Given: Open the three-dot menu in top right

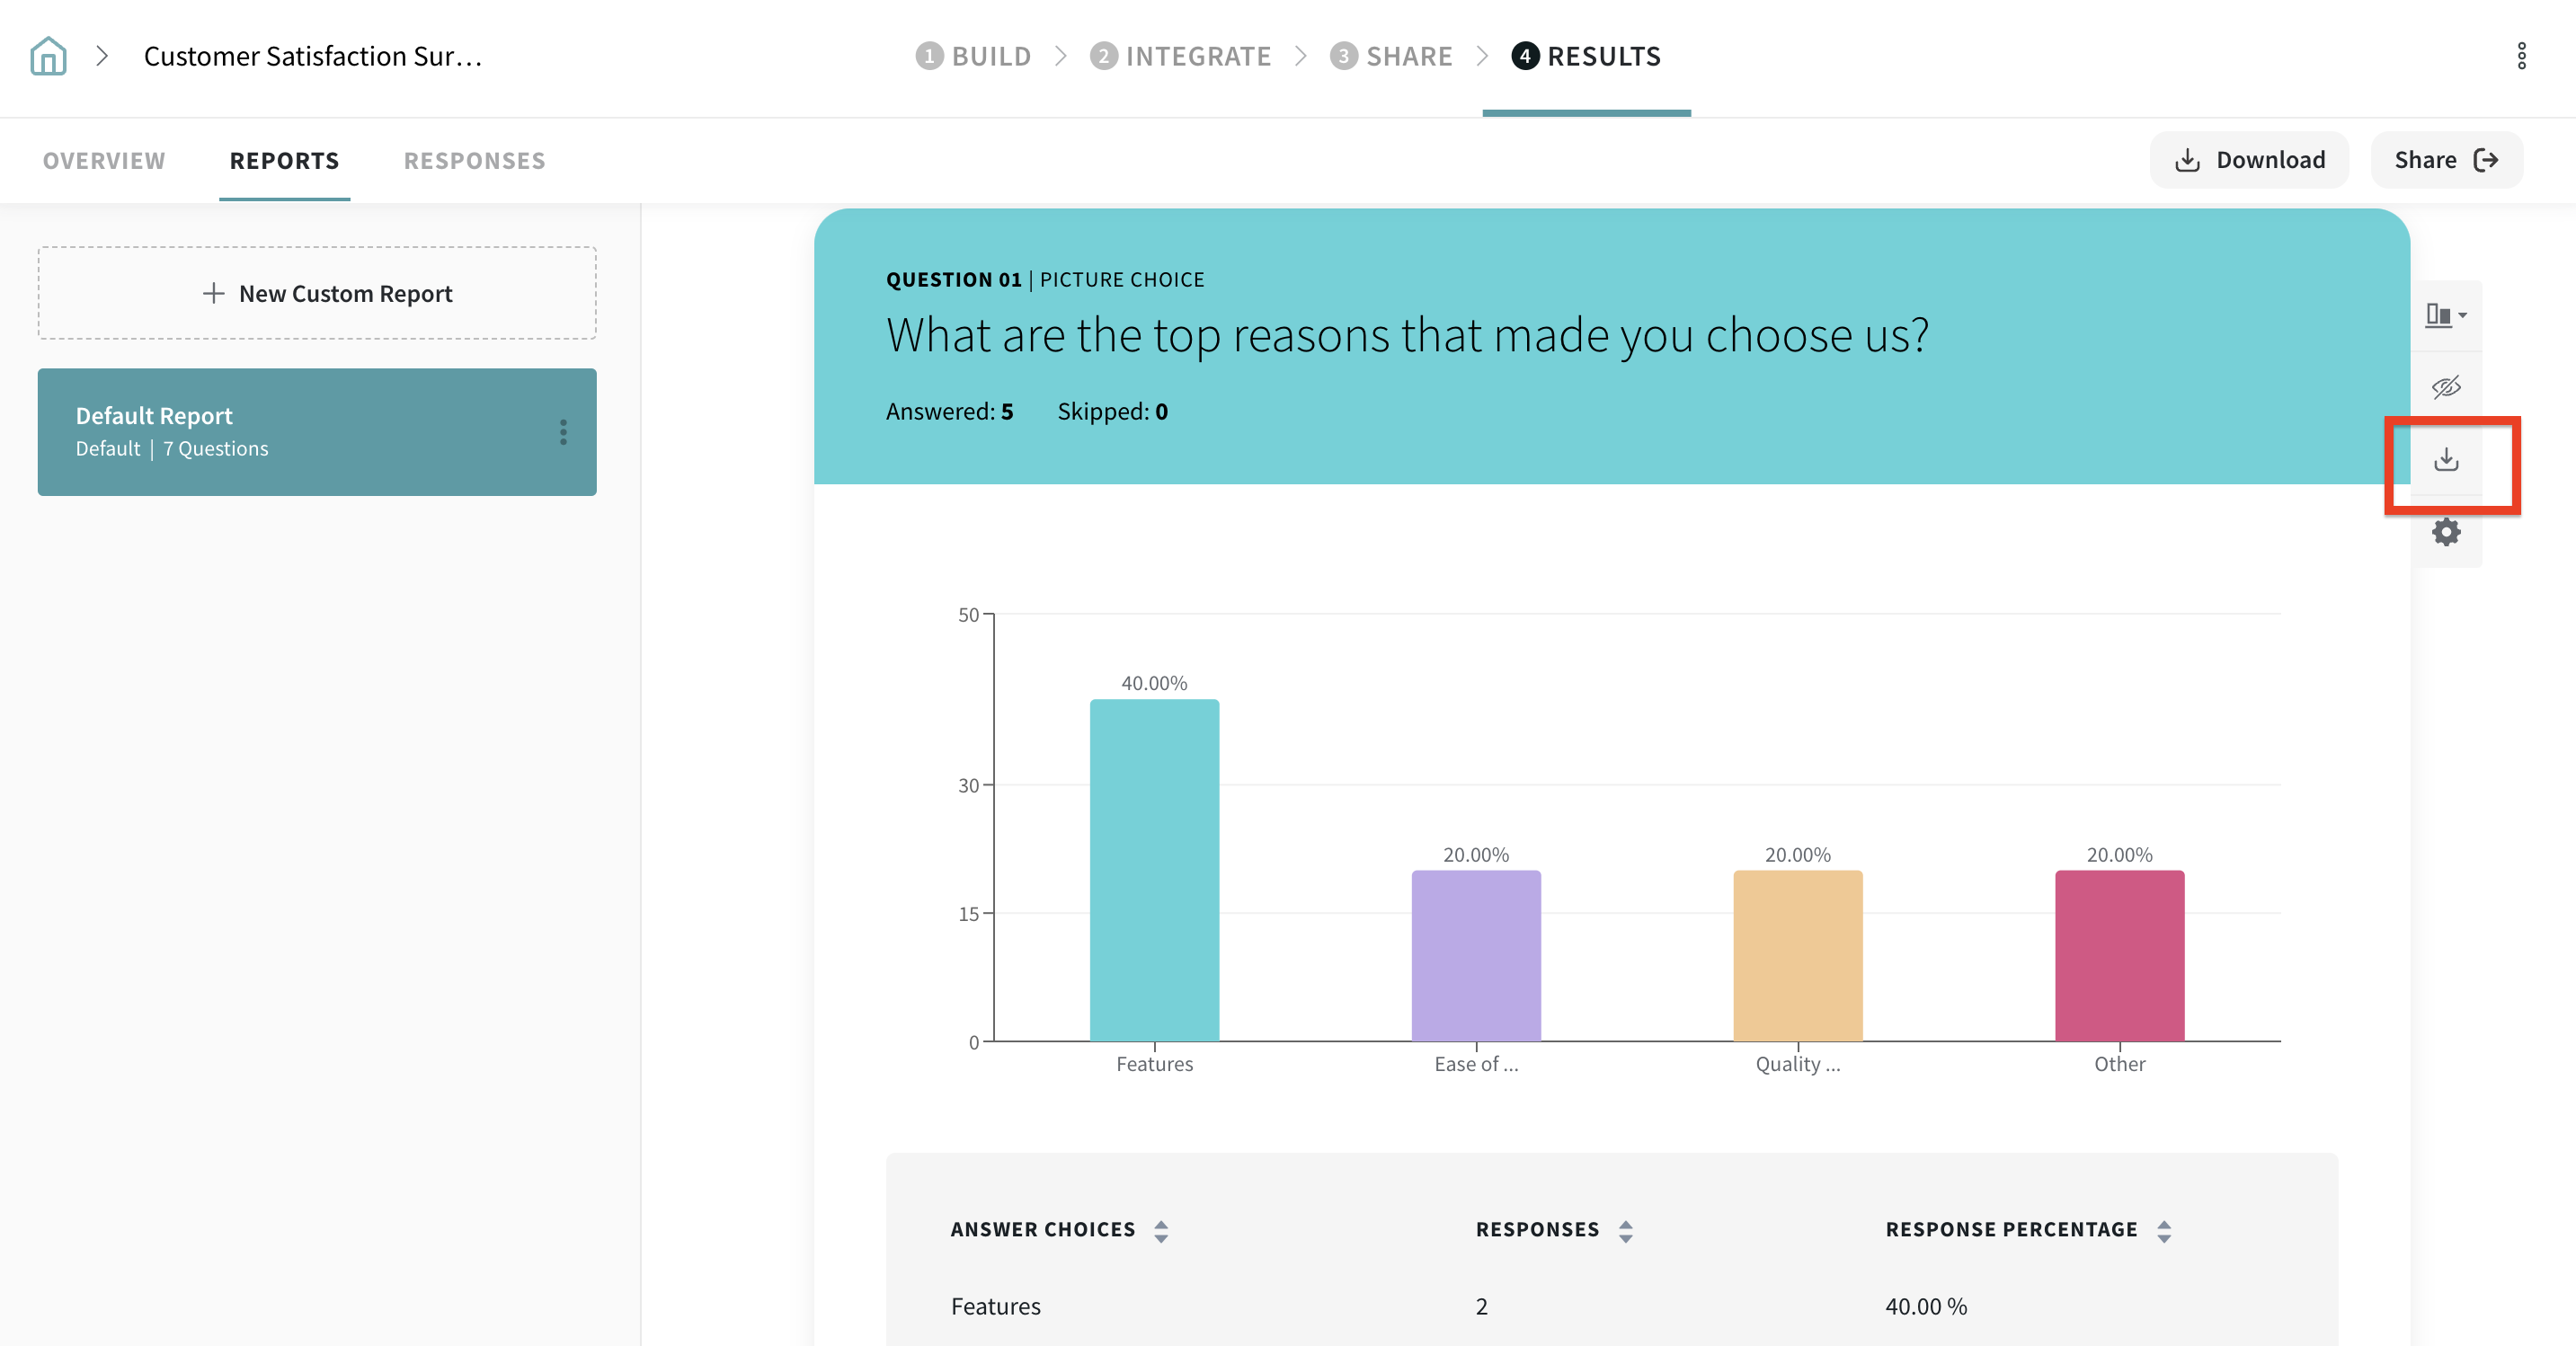Looking at the screenshot, I should [x=2521, y=56].
